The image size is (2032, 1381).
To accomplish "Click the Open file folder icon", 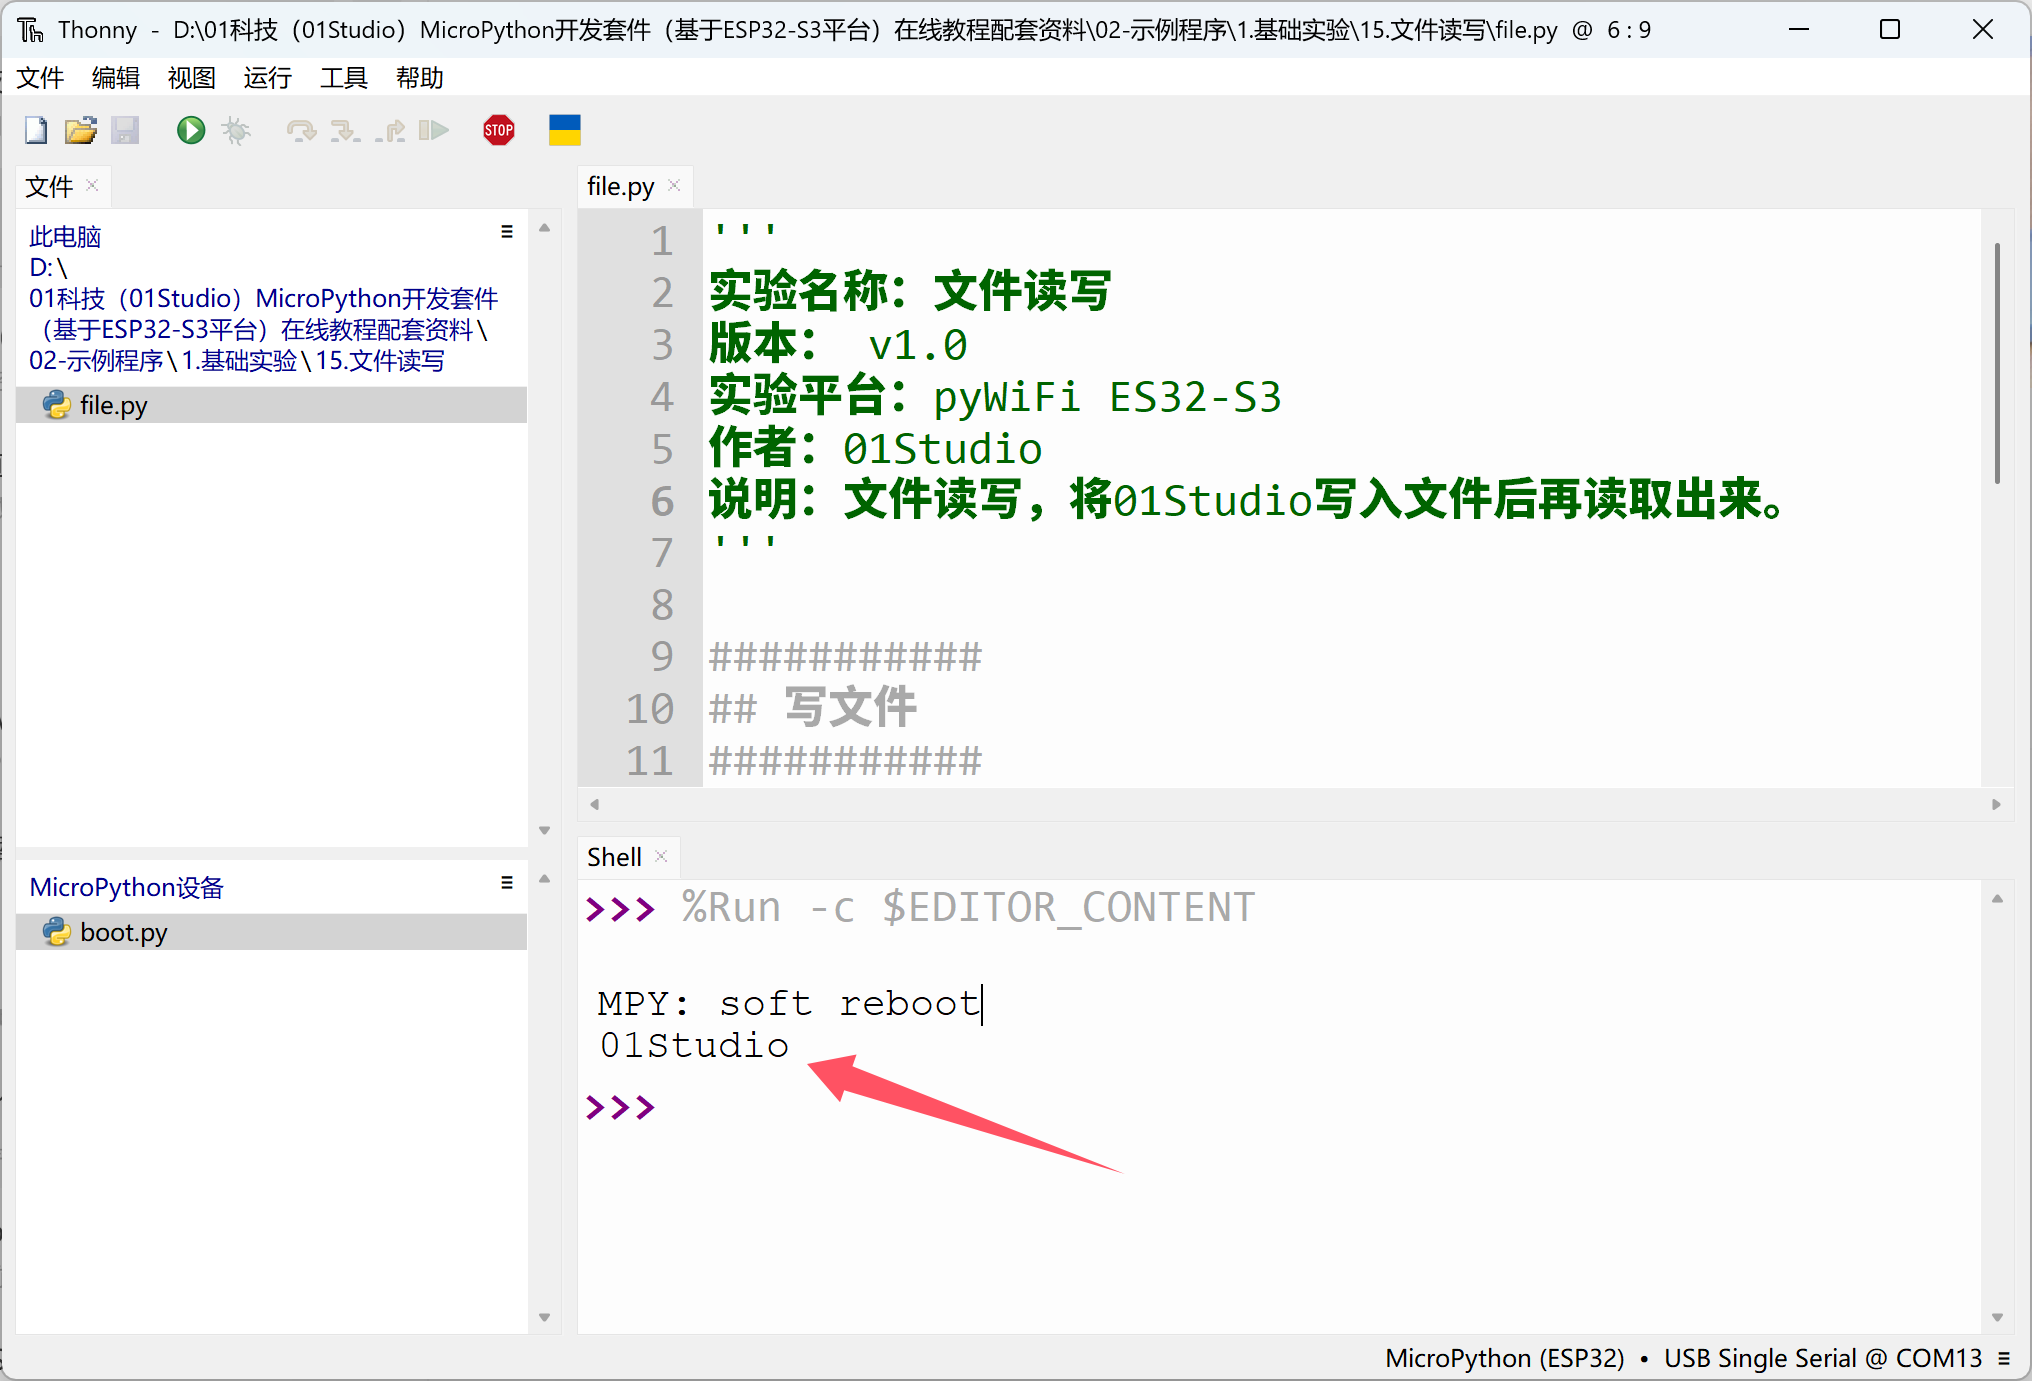I will tap(81, 131).
